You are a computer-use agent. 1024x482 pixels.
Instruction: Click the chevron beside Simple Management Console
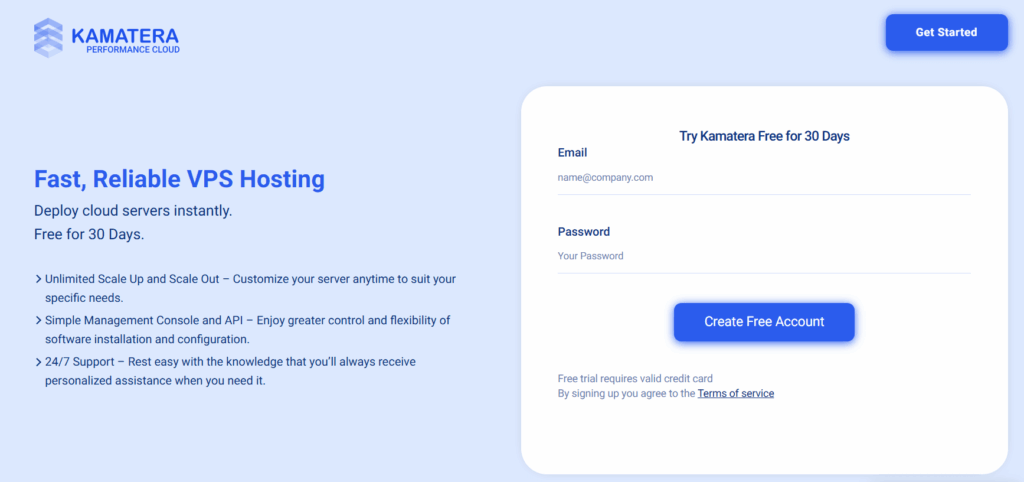tap(39, 321)
